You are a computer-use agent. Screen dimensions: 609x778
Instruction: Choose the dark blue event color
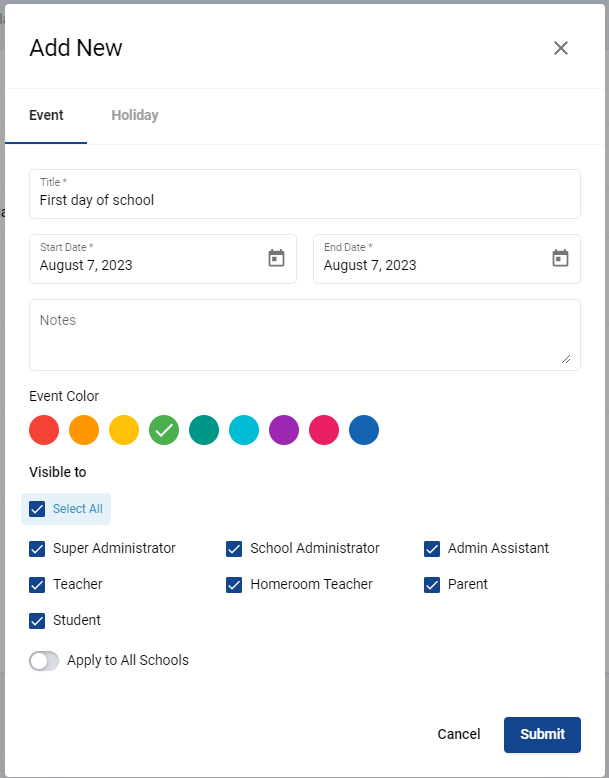click(x=364, y=430)
